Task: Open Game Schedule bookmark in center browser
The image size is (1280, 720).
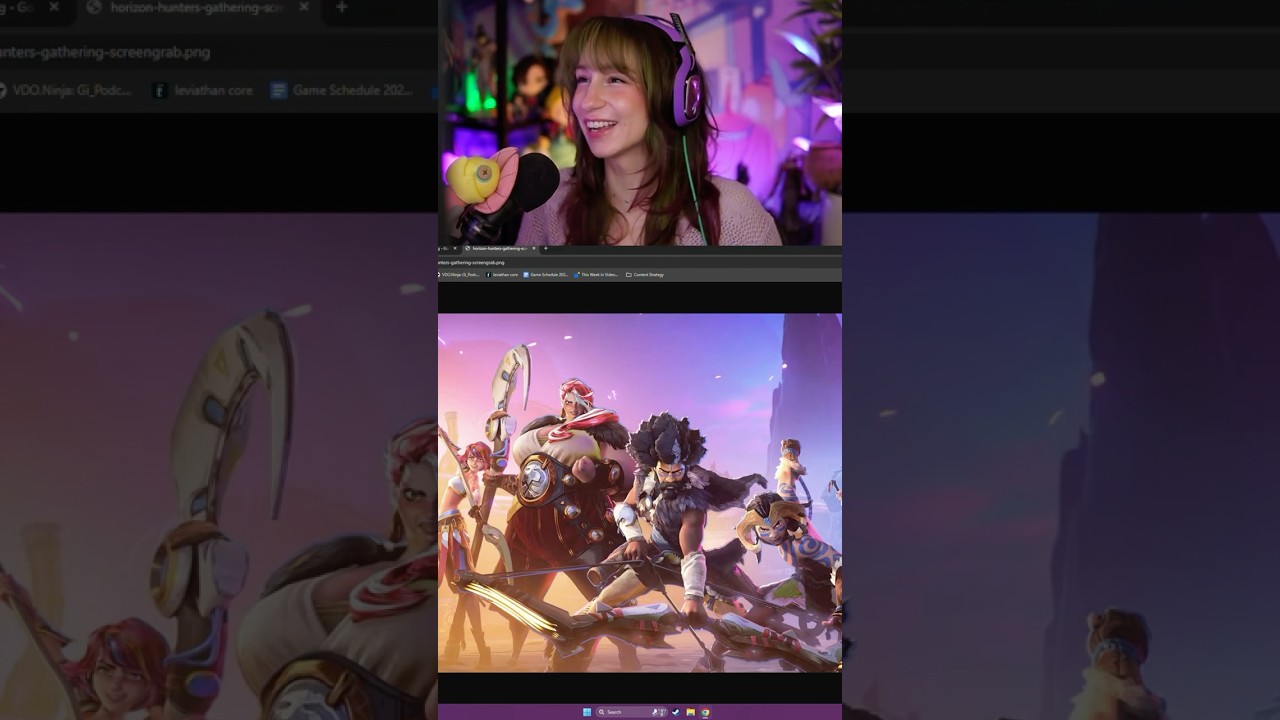Action: 546,274
